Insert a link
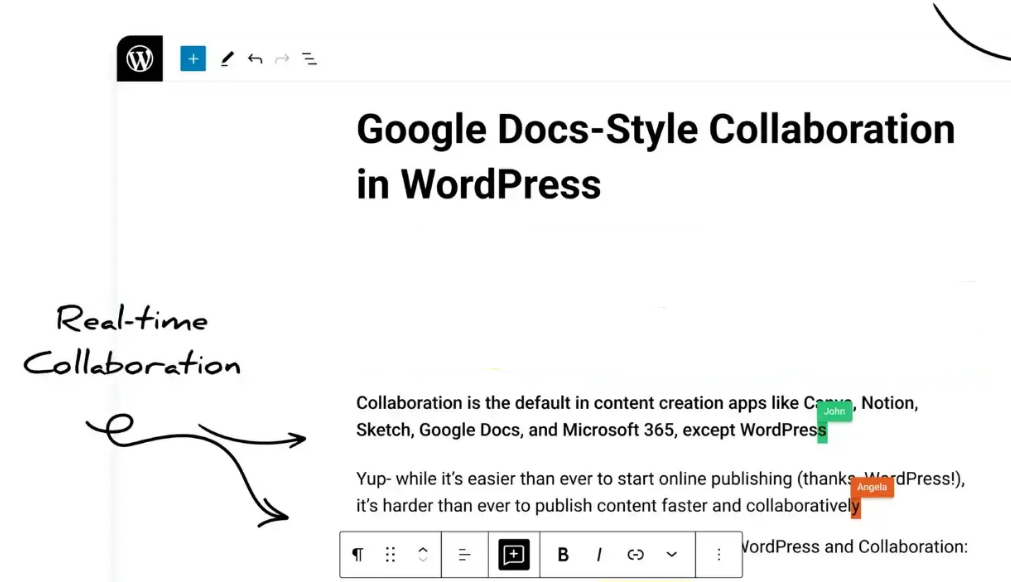Image resolution: width=1011 pixels, height=582 pixels. pyautogui.click(x=635, y=554)
